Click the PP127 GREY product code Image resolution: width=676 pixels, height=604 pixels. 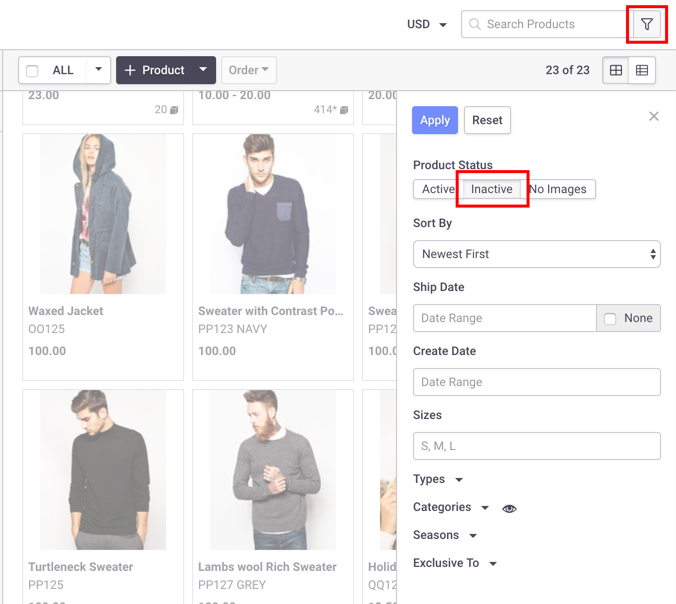pyautogui.click(x=232, y=585)
